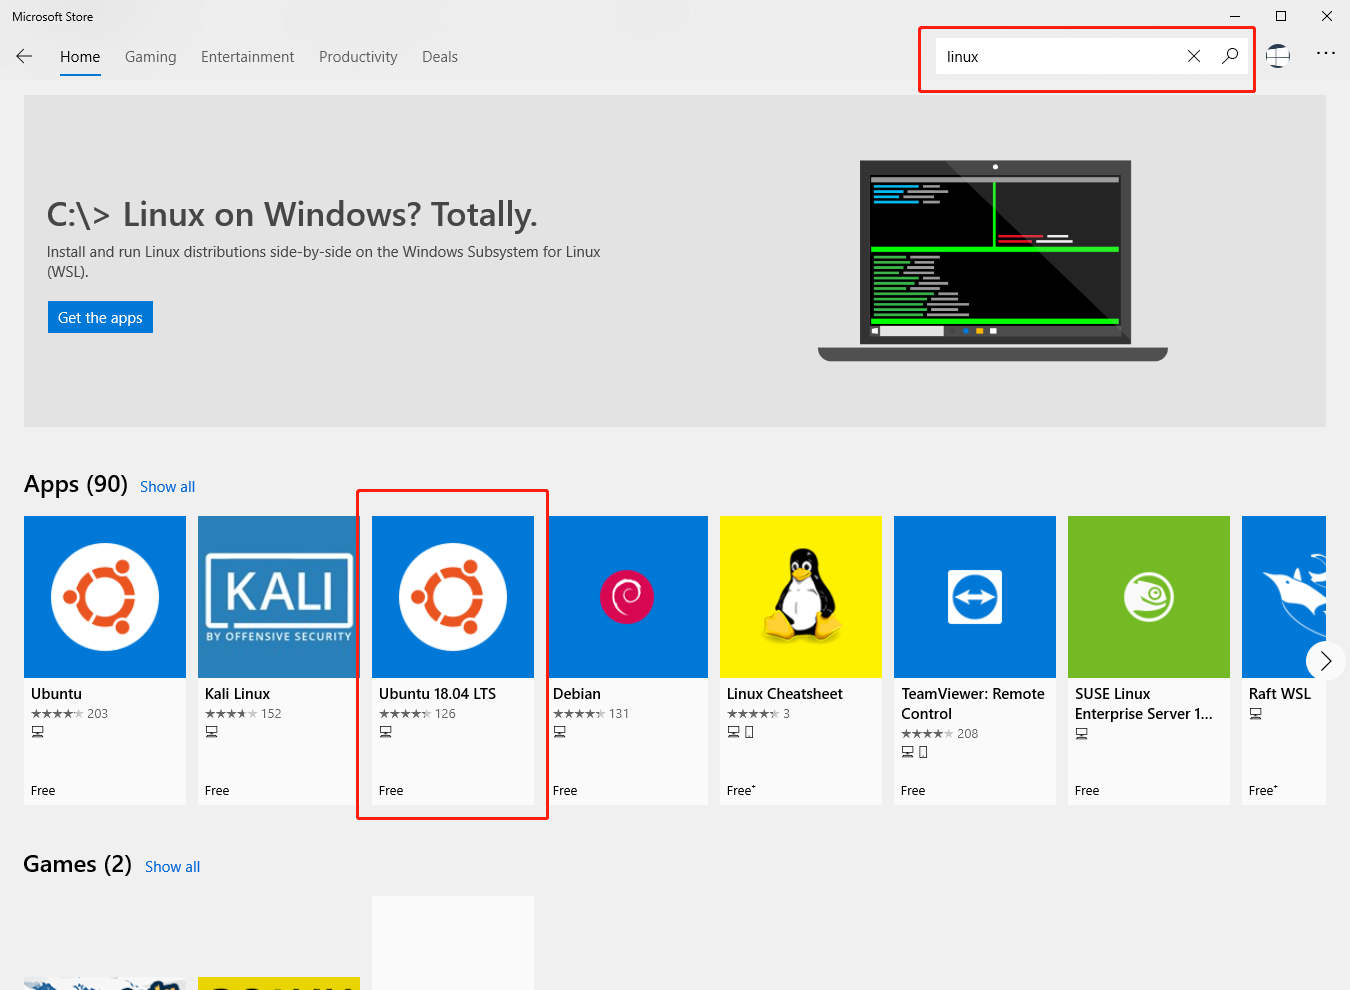
Task: Expand more apps with the right chevron
Action: coord(1325,661)
